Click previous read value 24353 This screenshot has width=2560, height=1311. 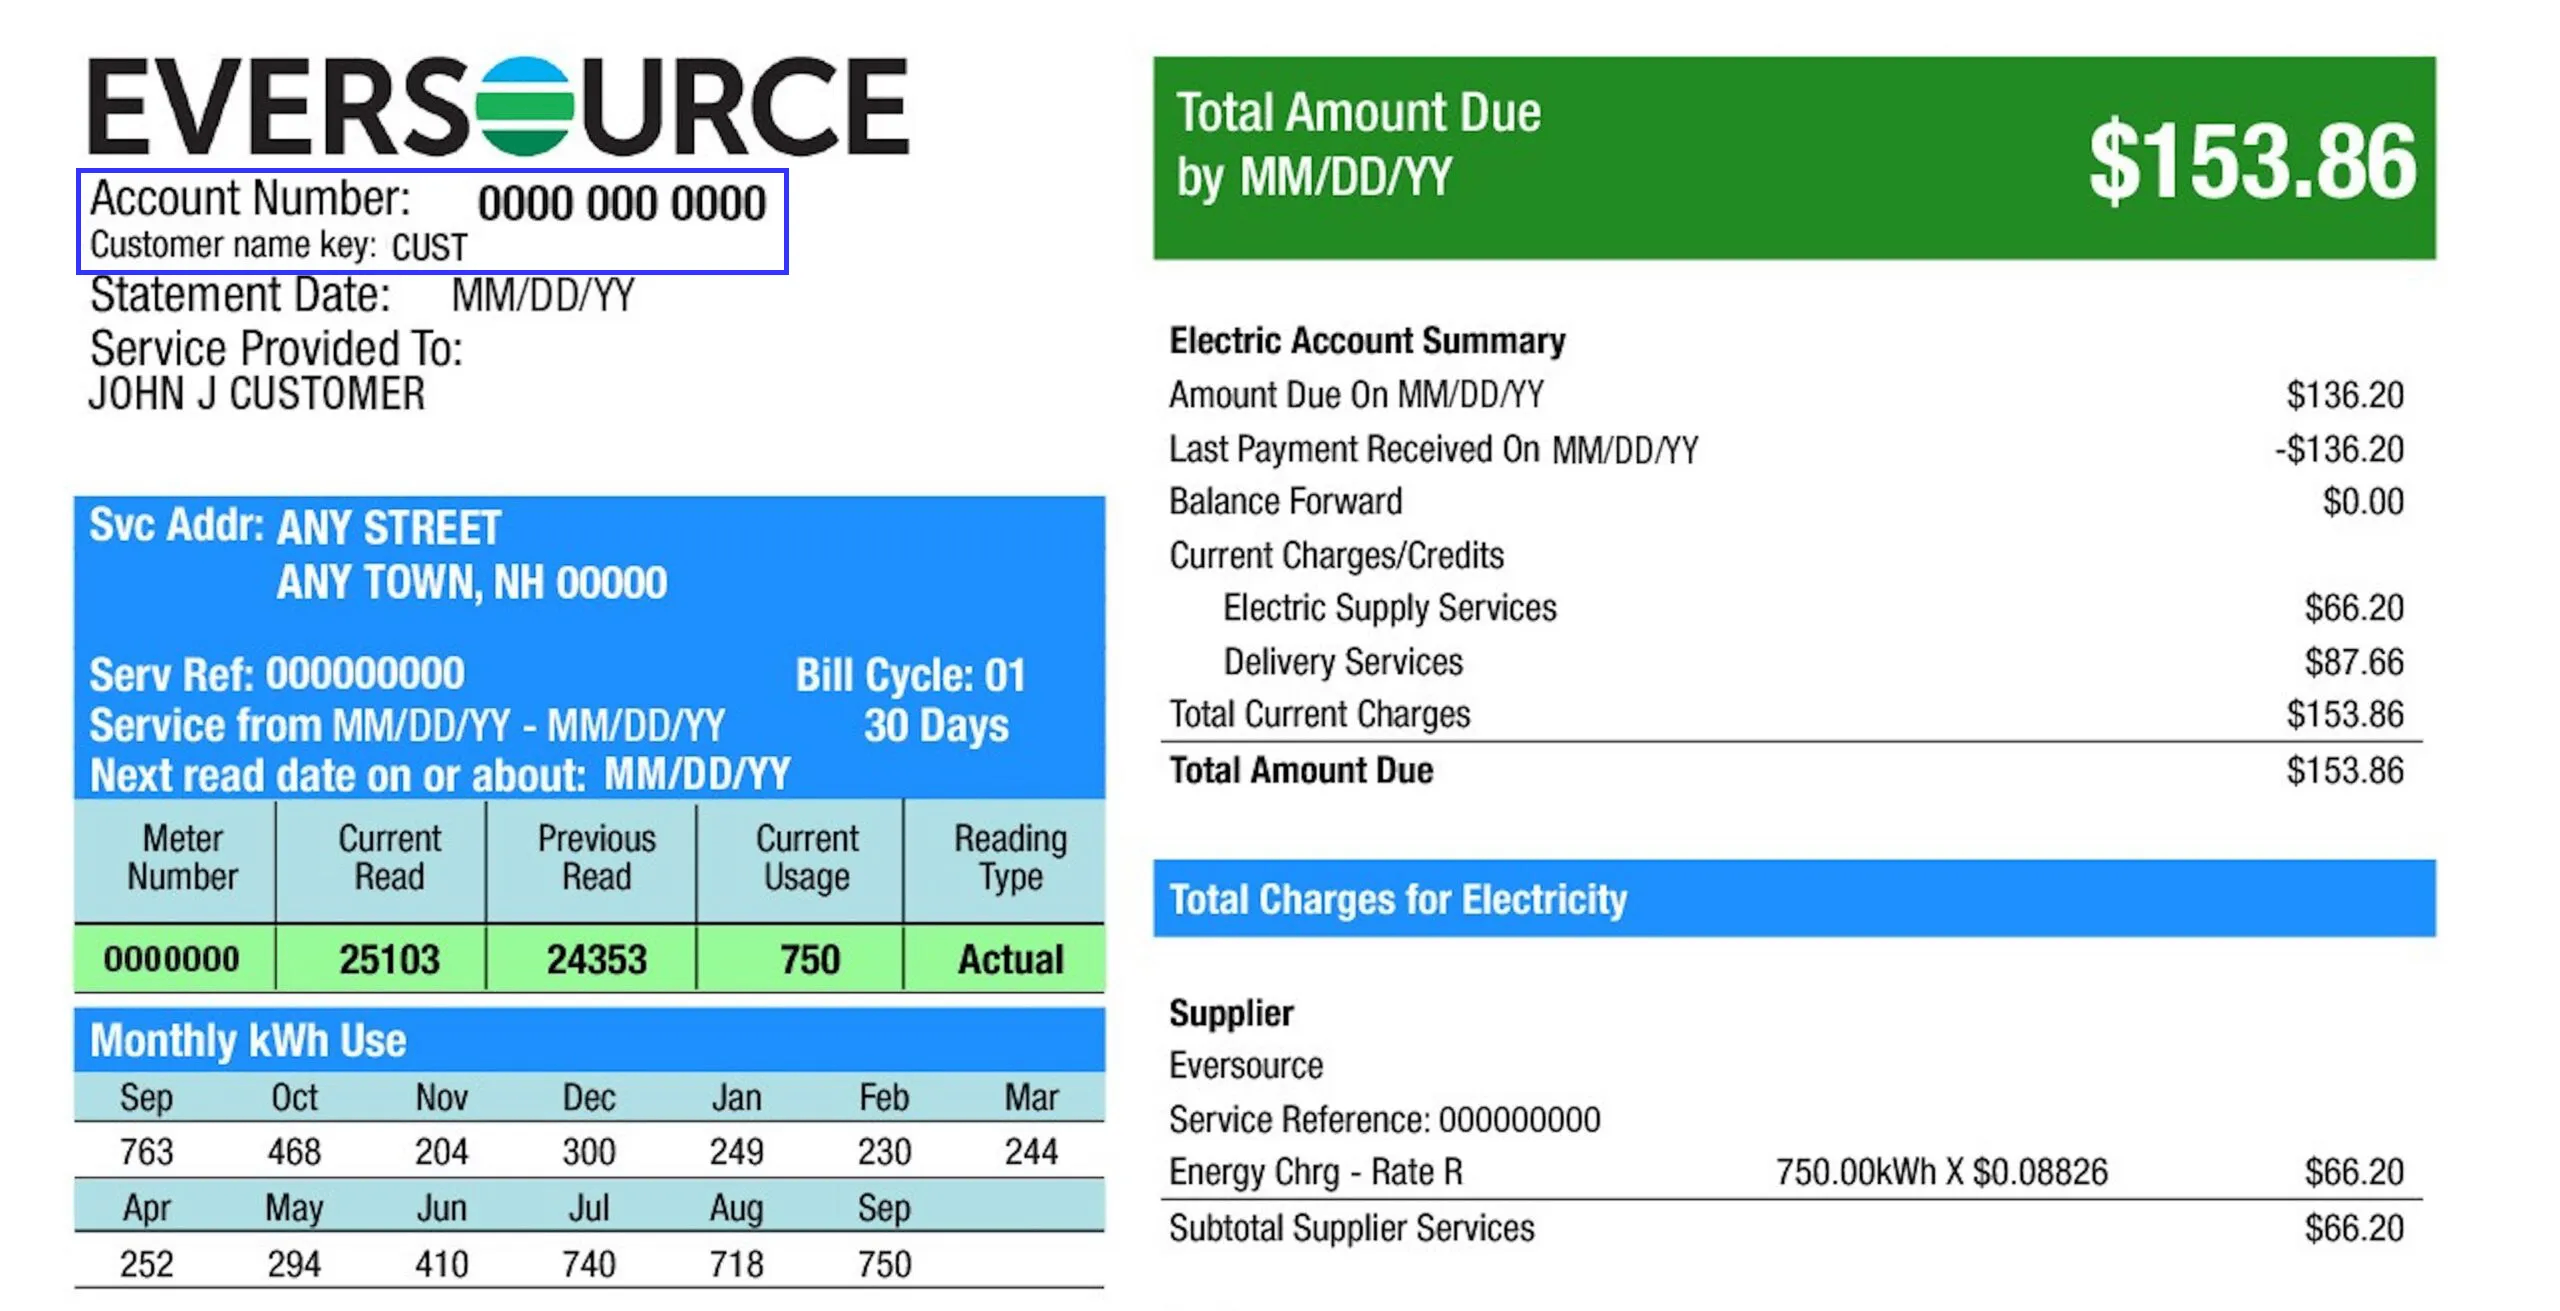pyautogui.click(x=597, y=960)
